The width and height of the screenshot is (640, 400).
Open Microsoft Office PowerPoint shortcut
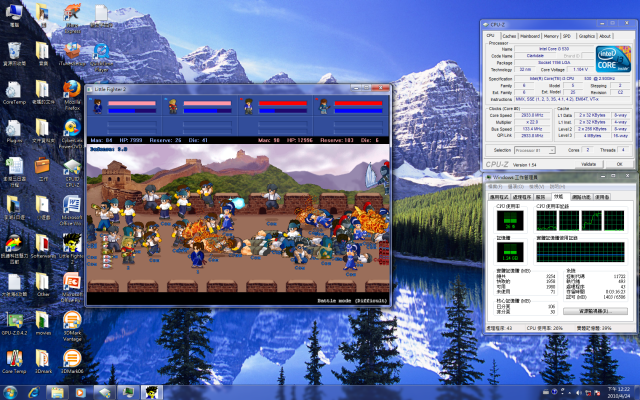pos(72,287)
